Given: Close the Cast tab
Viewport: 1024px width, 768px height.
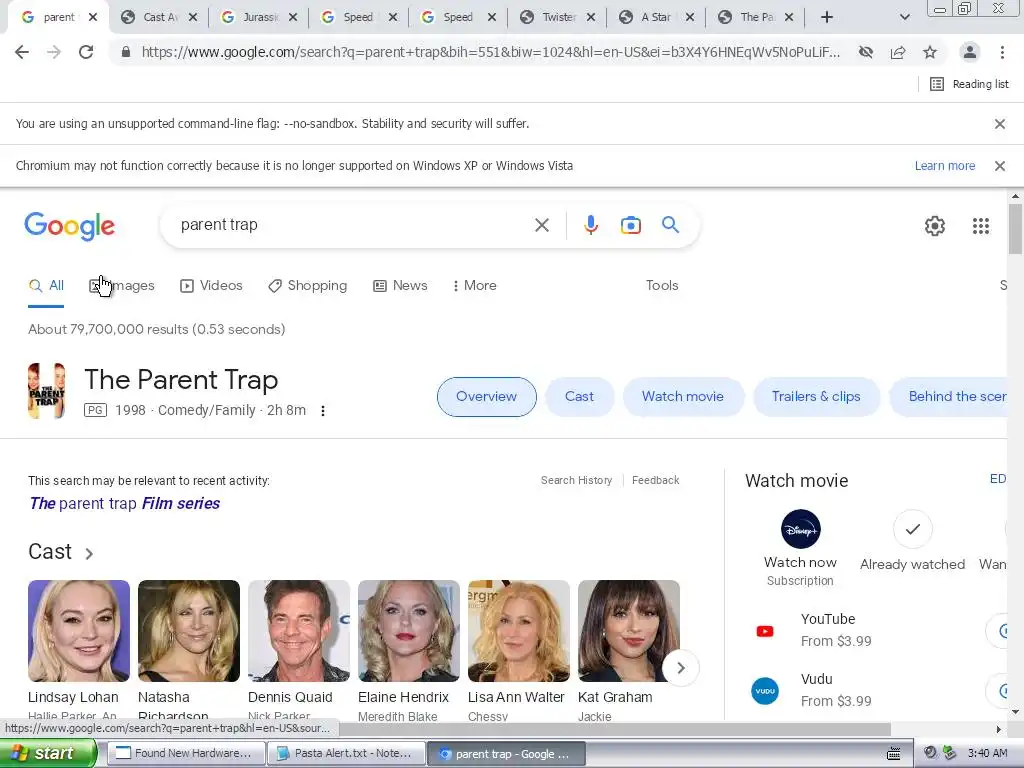Looking at the screenshot, I should (x=193, y=17).
